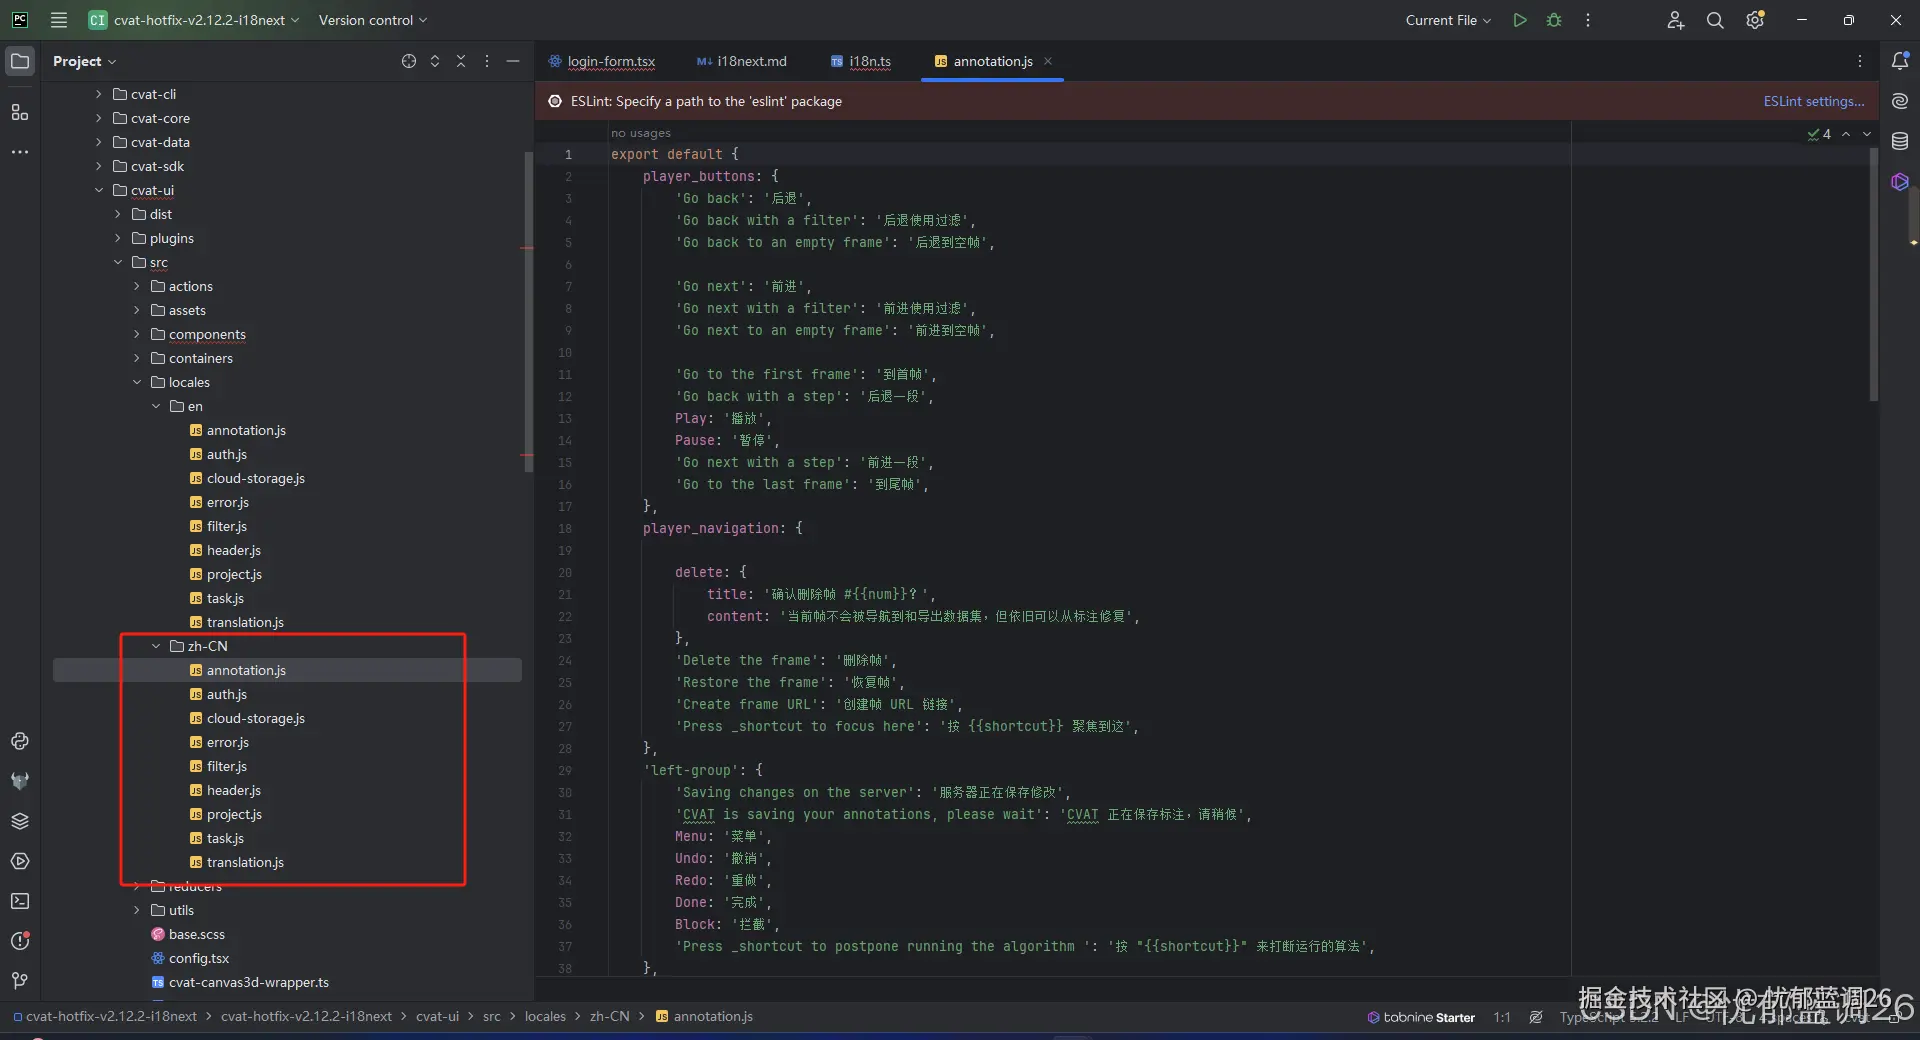Switch to the i18n.ts tab

pyautogui.click(x=860, y=61)
